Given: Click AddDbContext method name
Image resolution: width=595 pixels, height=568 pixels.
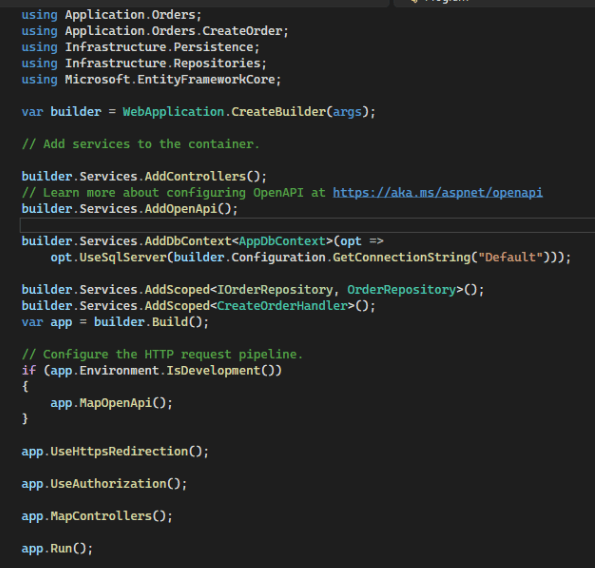Looking at the screenshot, I should click(x=188, y=241).
